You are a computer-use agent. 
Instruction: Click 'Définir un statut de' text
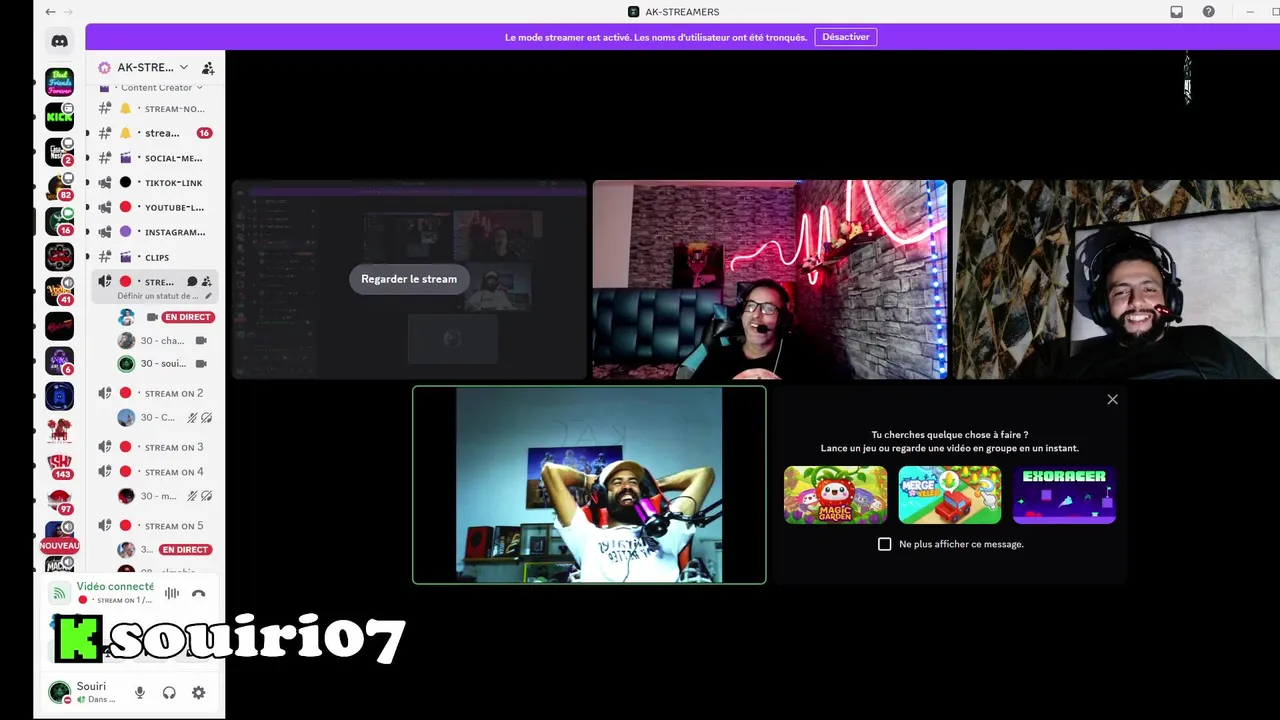158,296
